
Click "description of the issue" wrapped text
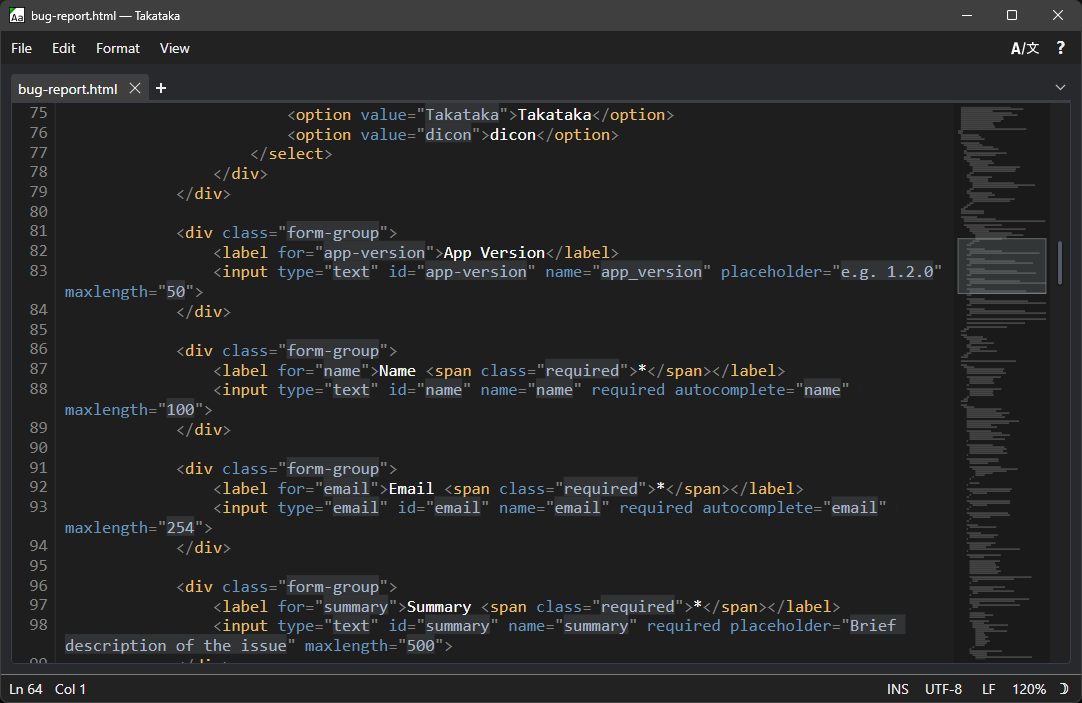click(x=176, y=646)
